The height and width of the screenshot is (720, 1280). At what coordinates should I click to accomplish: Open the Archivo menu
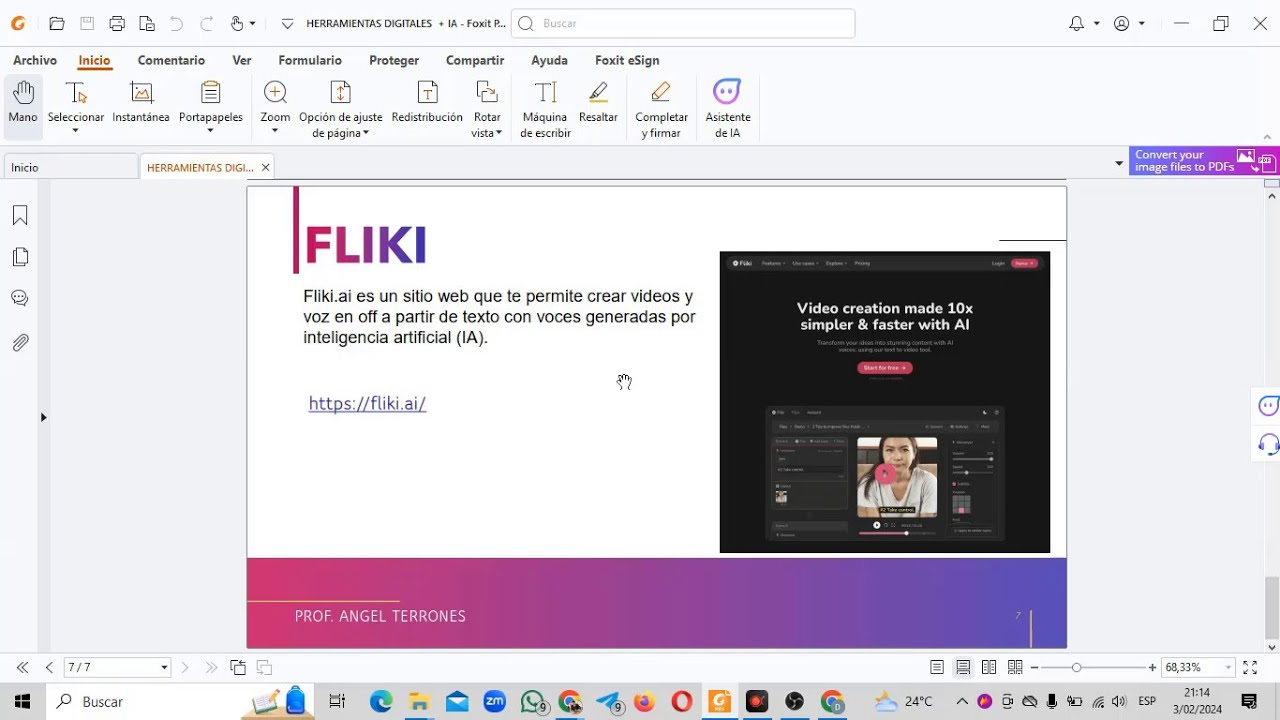[35, 60]
